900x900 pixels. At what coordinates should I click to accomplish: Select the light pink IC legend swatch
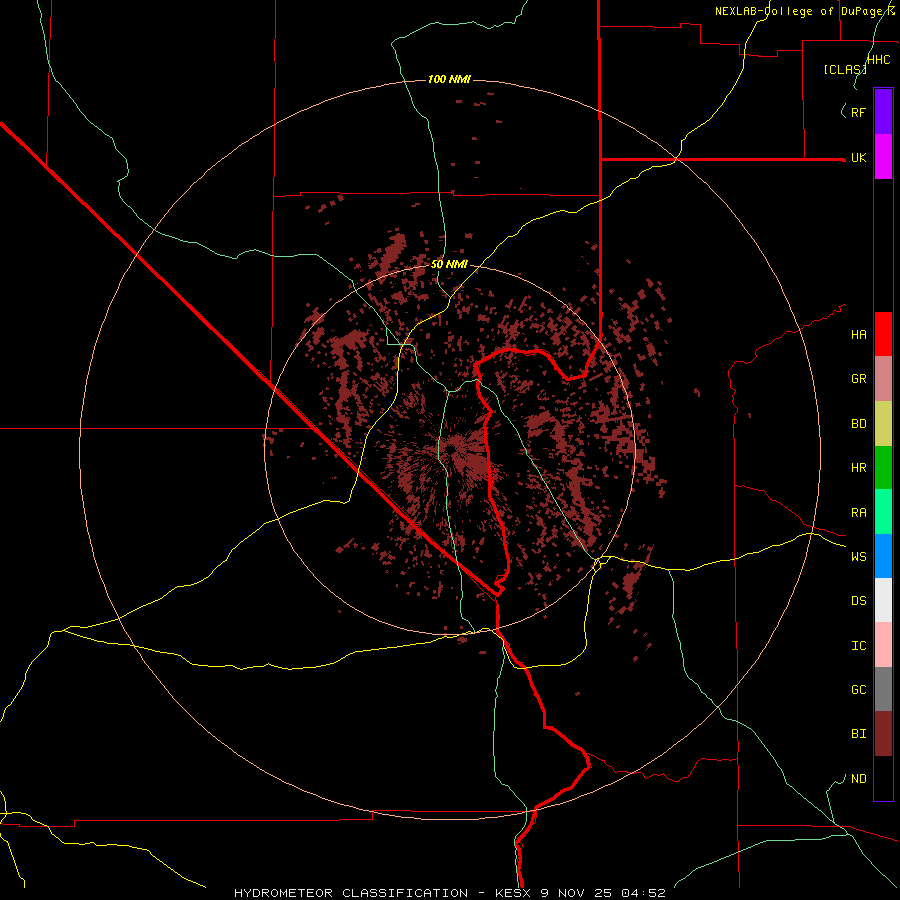[883, 645]
